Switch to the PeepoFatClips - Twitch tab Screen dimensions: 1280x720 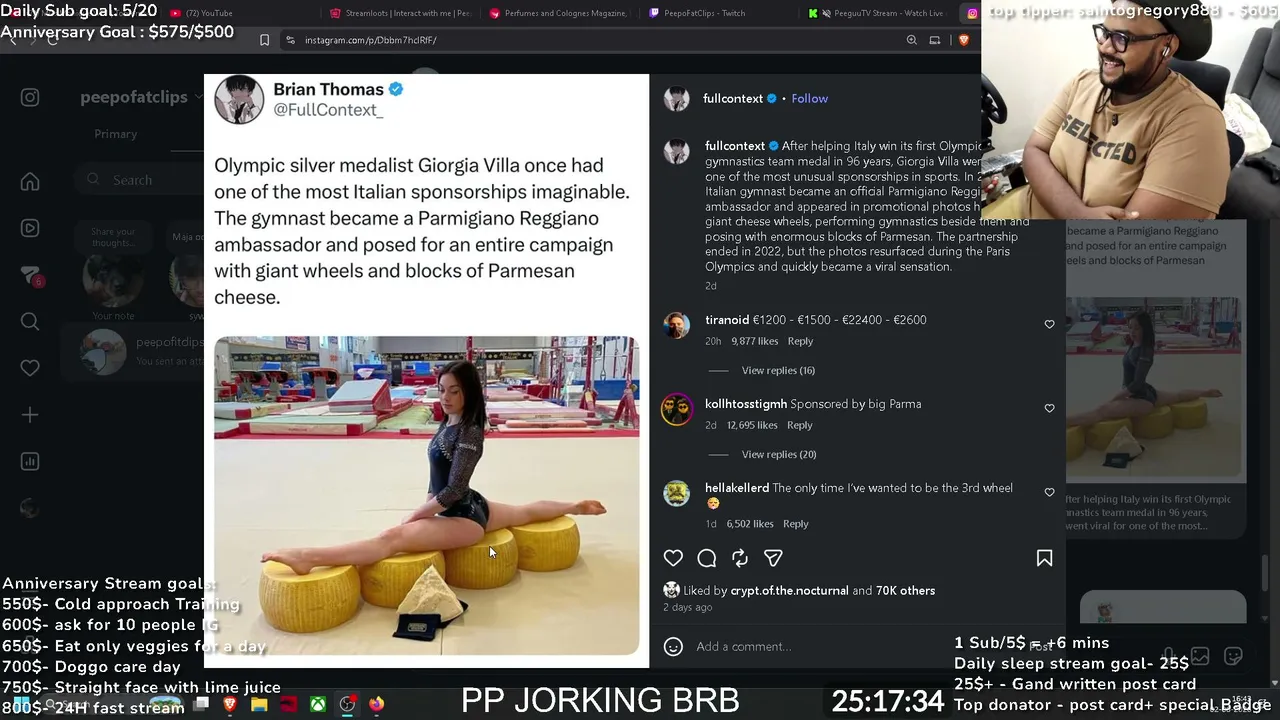tap(695, 13)
